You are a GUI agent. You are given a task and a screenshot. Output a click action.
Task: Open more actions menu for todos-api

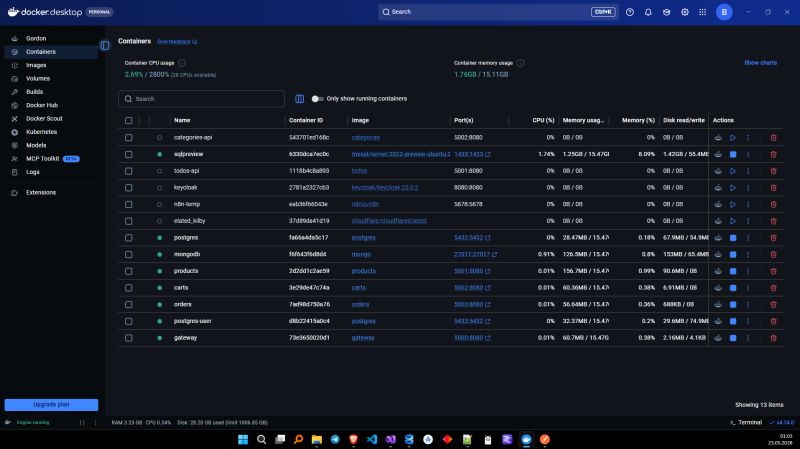748,171
